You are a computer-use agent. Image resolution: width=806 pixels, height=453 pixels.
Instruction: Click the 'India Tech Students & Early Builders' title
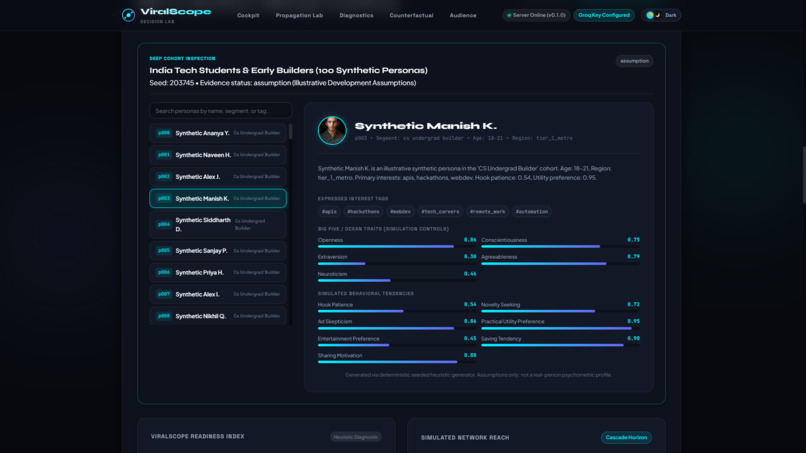pos(288,70)
